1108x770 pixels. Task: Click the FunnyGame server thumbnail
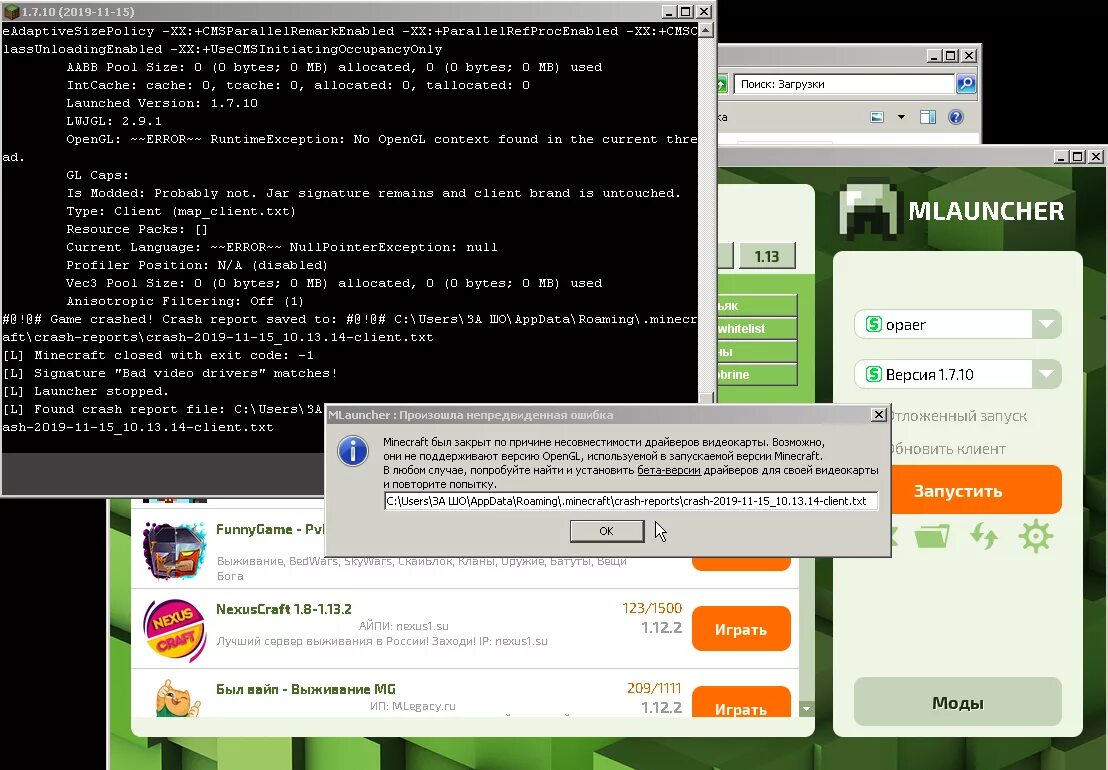click(175, 550)
